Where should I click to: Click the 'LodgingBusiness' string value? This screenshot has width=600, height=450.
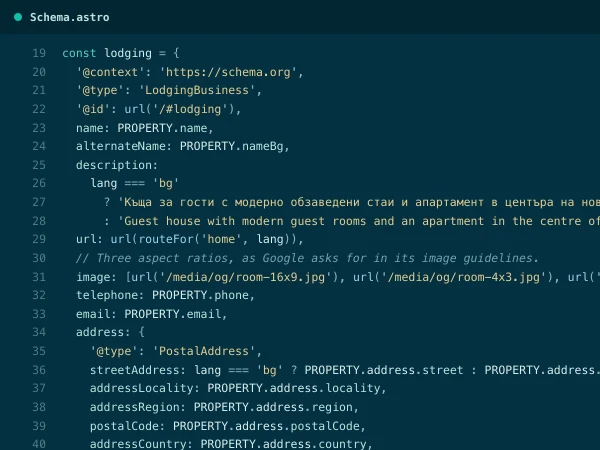tap(197, 90)
